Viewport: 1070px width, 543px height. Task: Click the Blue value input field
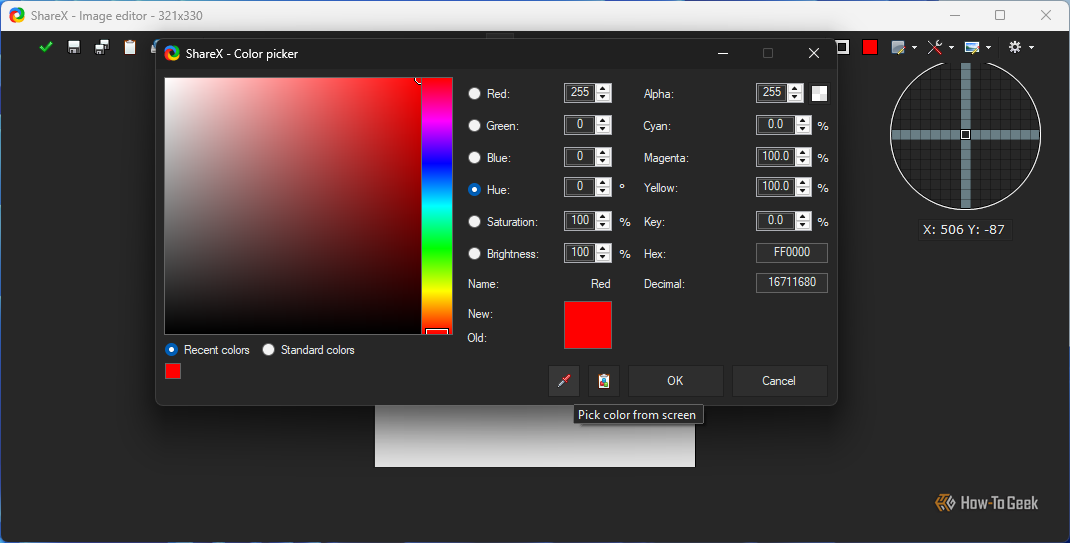(x=580, y=157)
